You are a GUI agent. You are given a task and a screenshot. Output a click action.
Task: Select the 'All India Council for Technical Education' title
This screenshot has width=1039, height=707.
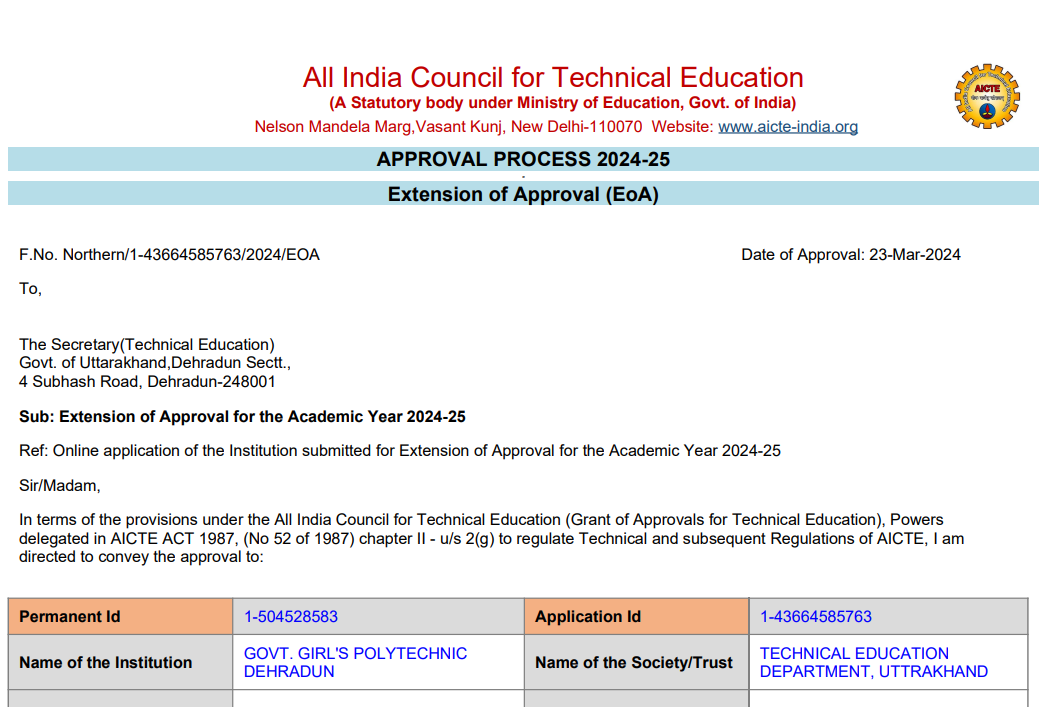point(553,78)
